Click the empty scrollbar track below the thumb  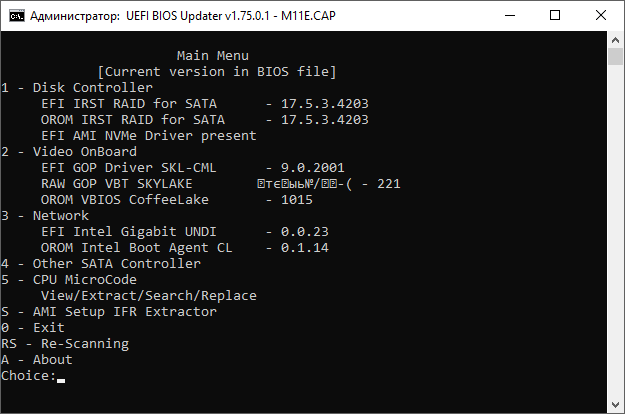(615, 231)
